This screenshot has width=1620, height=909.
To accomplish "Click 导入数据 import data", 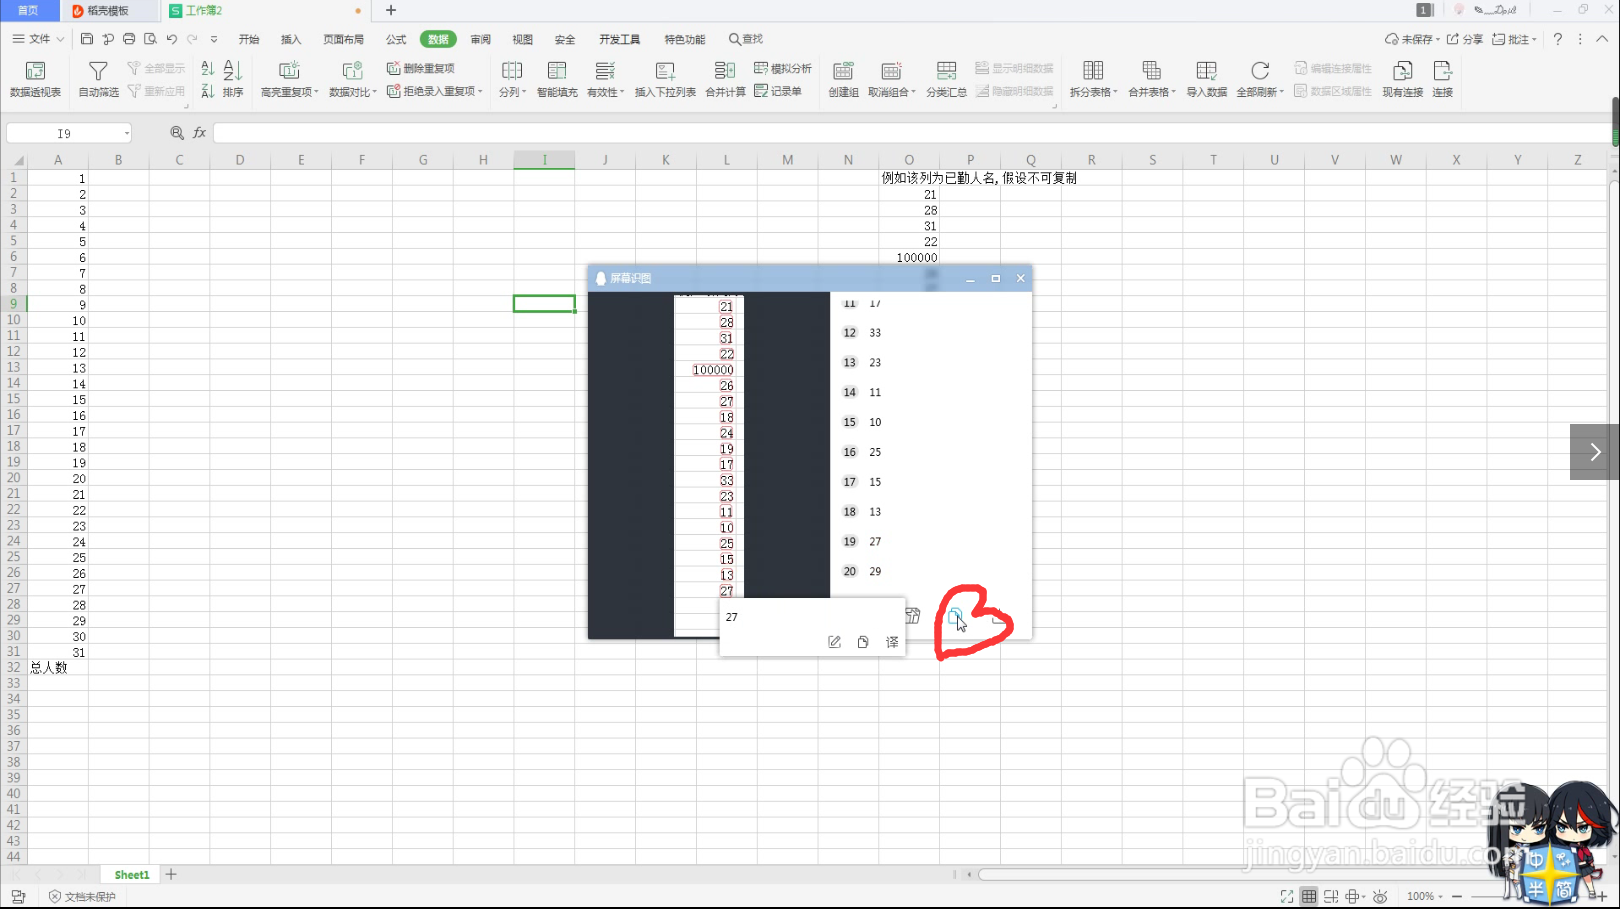I will (x=1206, y=79).
